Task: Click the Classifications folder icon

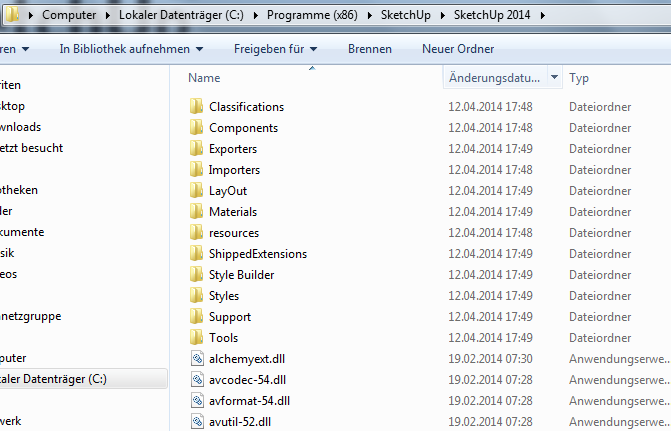Action: pyautogui.click(x=196, y=107)
